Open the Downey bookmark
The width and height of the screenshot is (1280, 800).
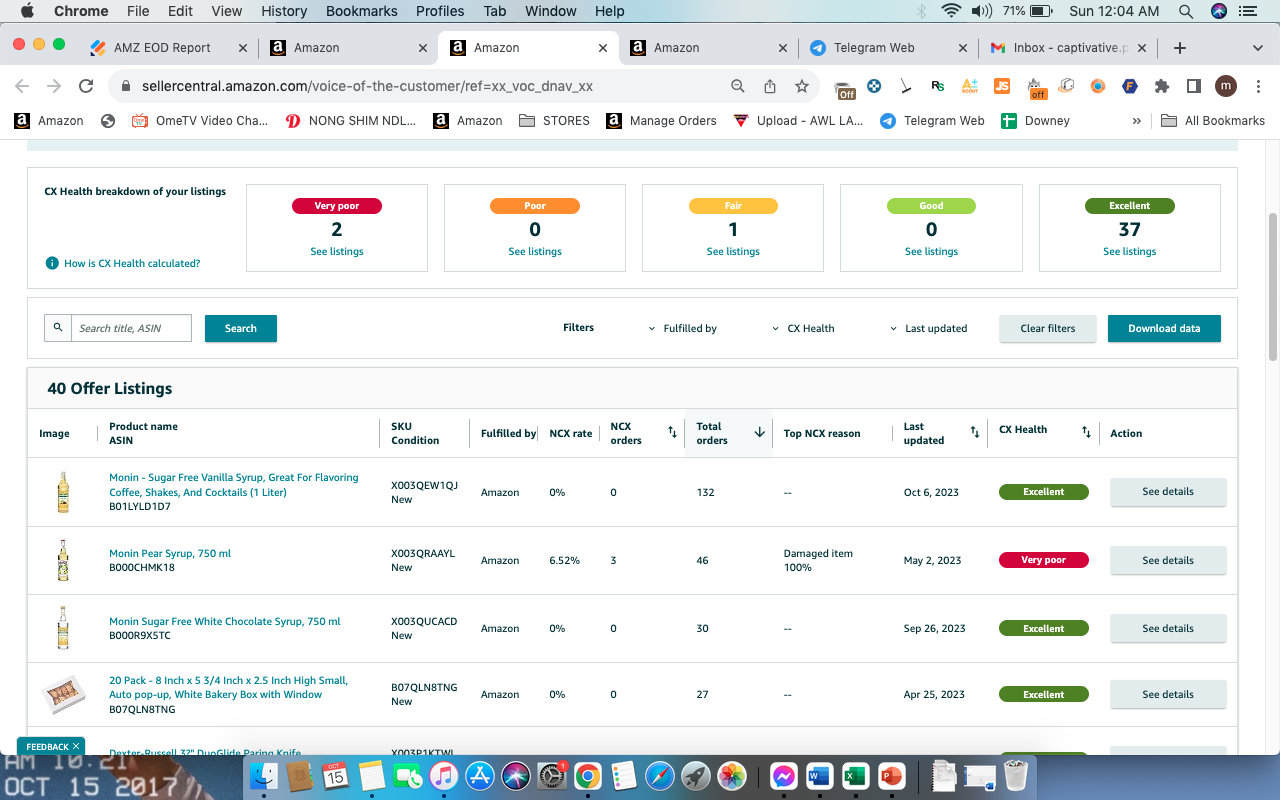[x=1036, y=121]
